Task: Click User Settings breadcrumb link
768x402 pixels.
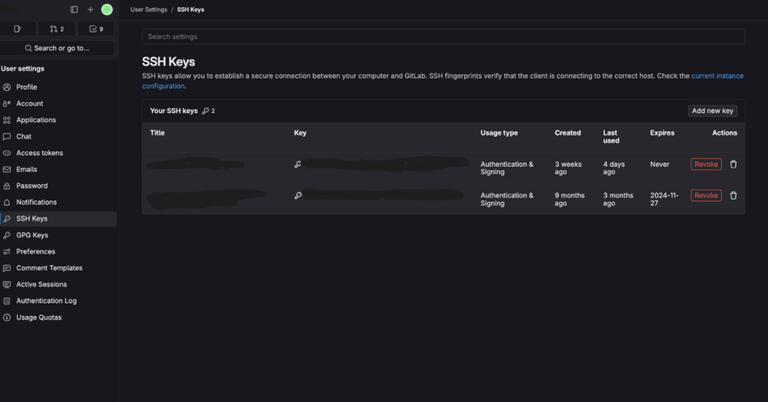Action: pyautogui.click(x=149, y=10)
